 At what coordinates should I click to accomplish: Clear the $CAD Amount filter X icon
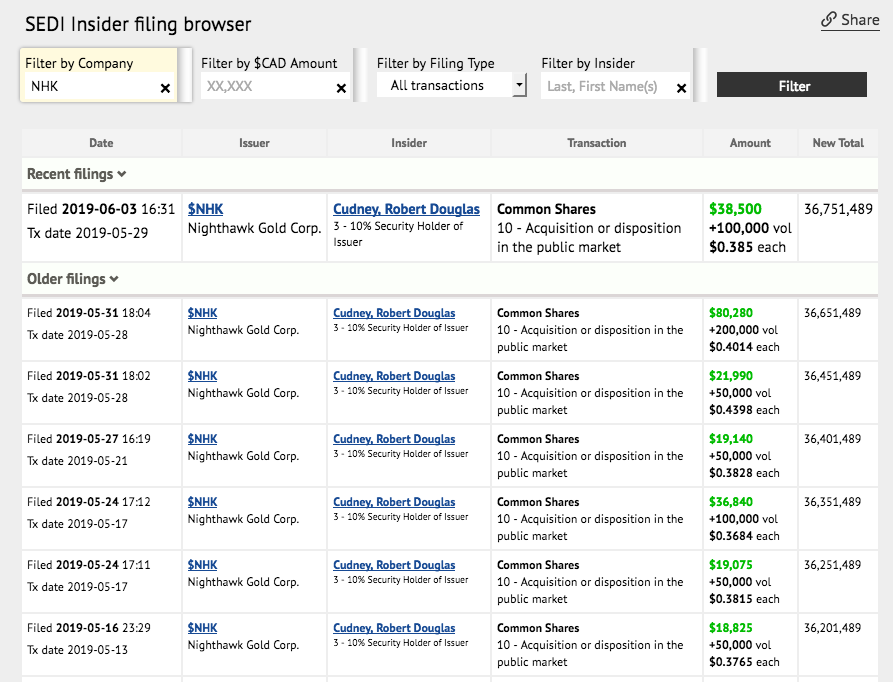(341, 88)
